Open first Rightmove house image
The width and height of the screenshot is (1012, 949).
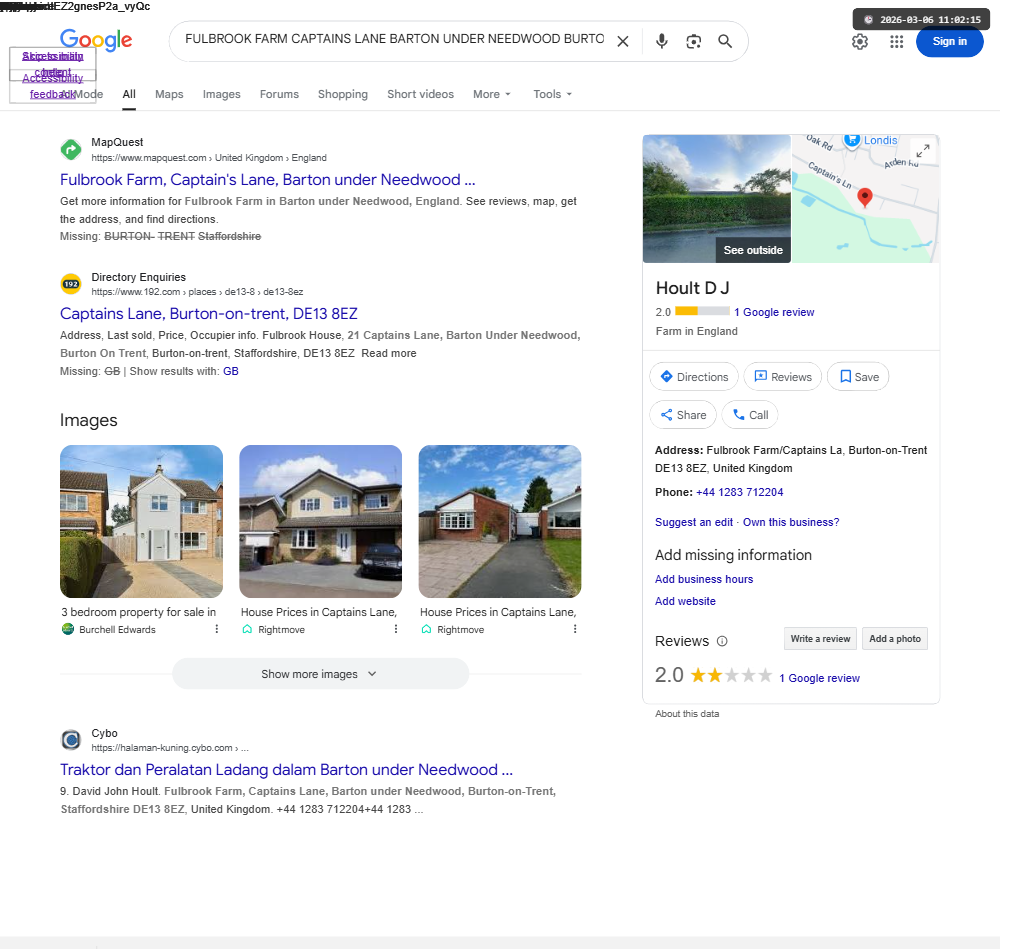pos(320,521)
